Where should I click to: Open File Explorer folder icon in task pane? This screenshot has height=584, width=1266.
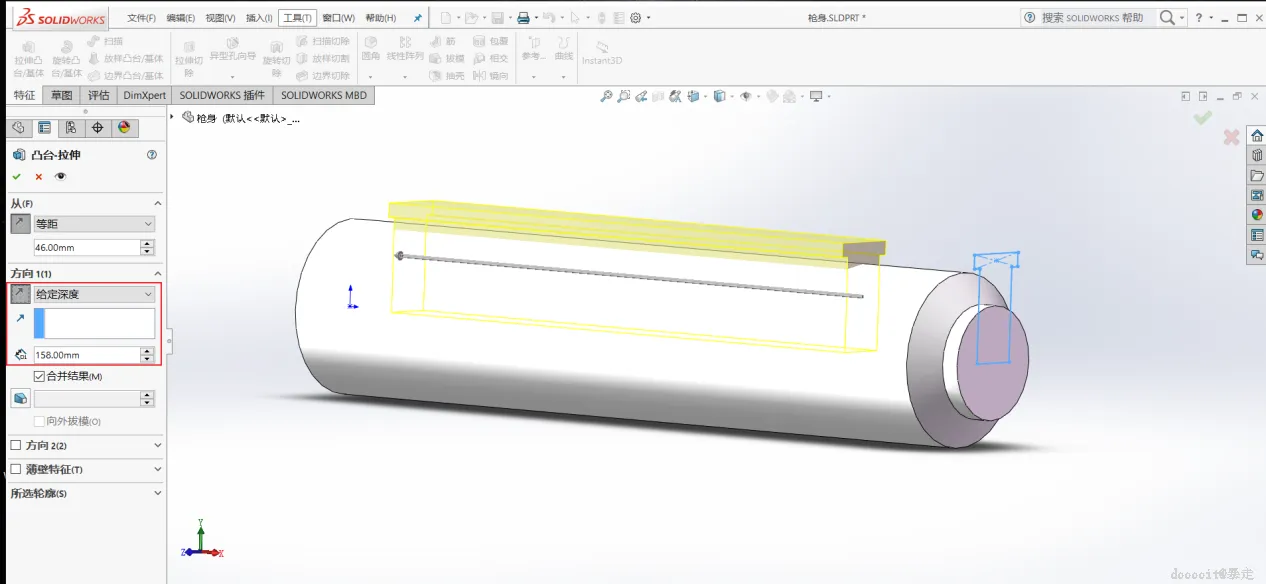click(x=1257, y=175)
